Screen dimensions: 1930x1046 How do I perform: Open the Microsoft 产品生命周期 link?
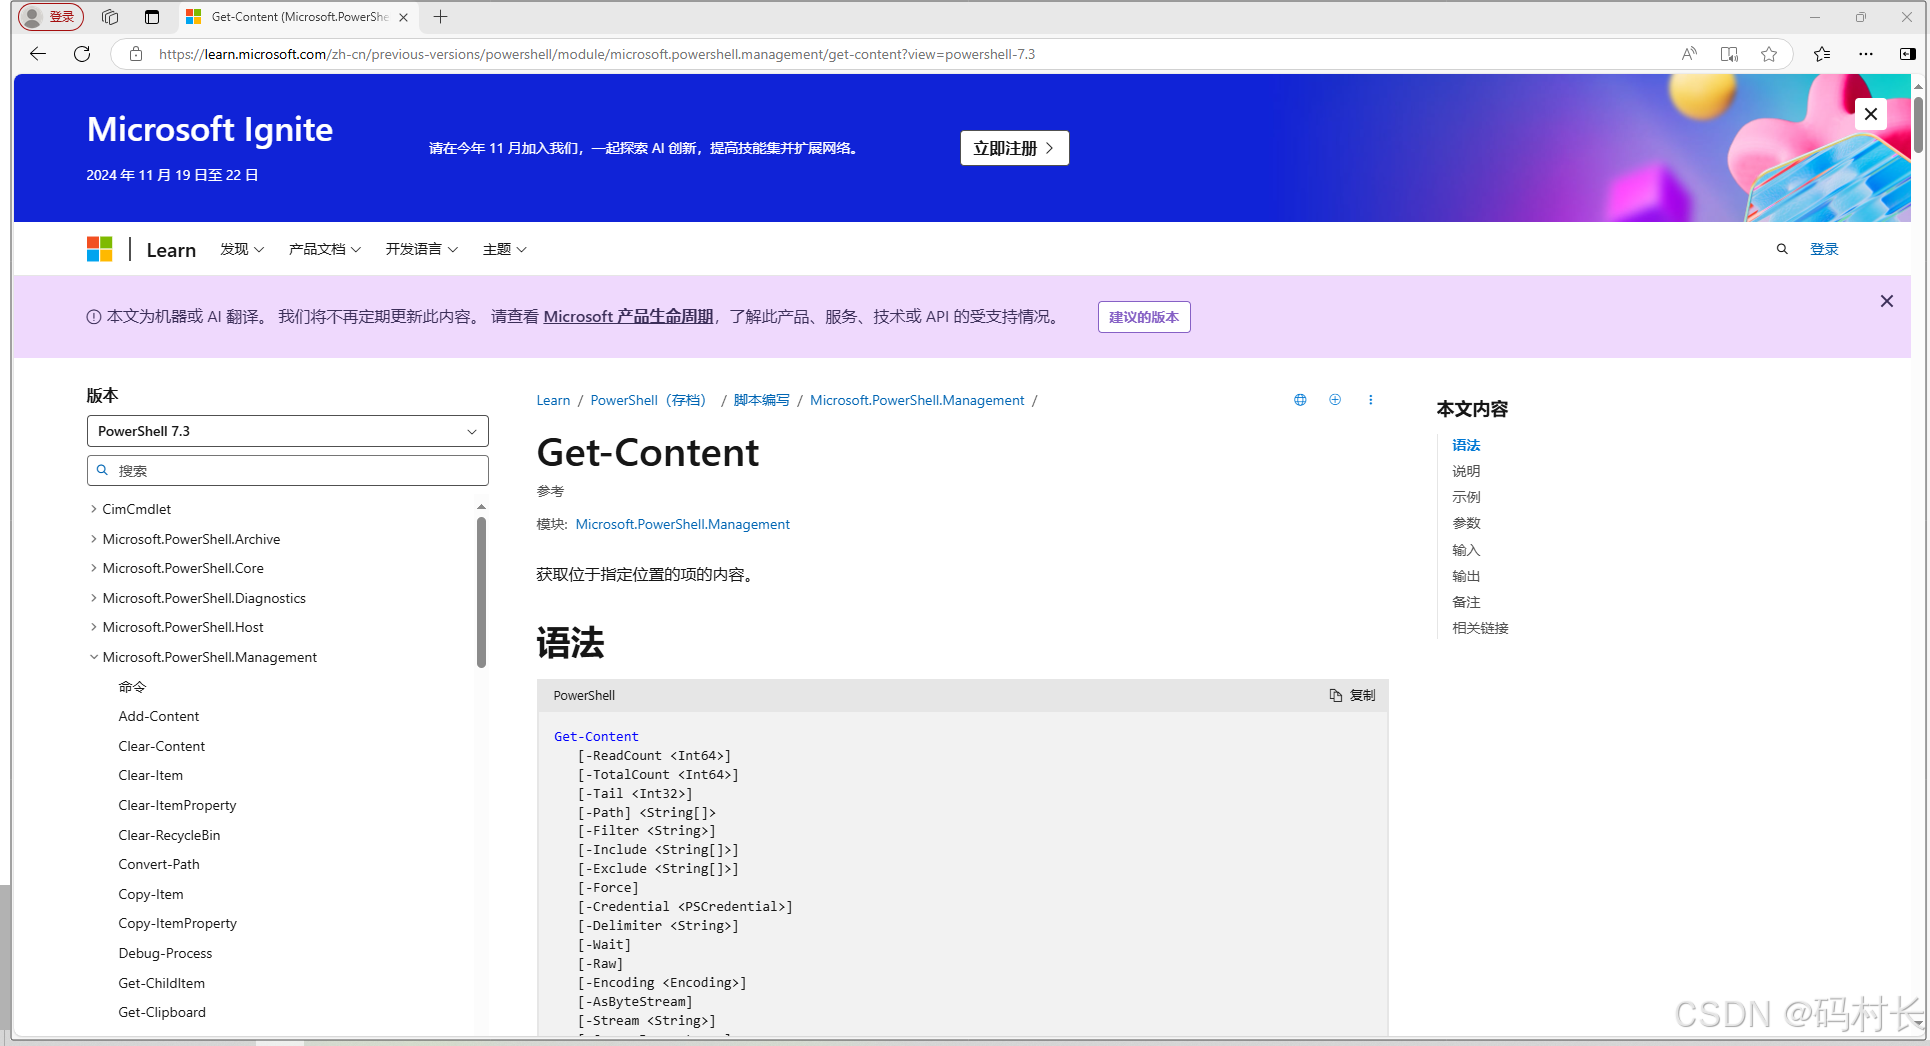click(628, 316)
